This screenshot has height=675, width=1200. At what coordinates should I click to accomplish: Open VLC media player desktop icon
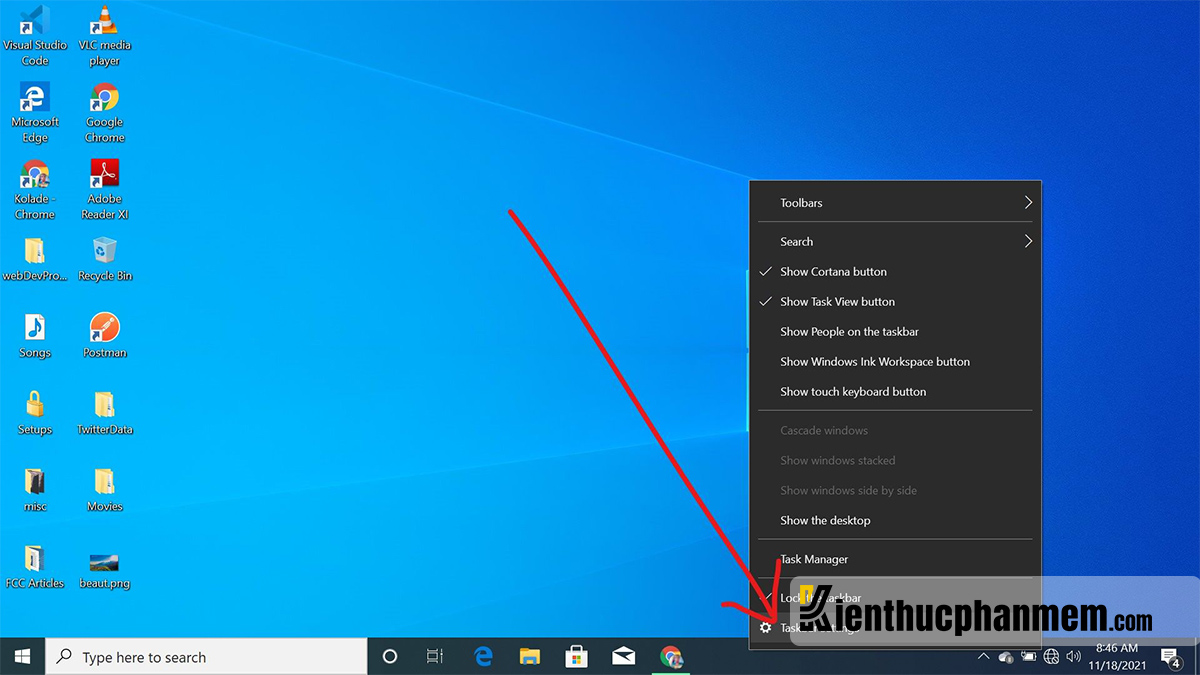click(x=104, y=34)
